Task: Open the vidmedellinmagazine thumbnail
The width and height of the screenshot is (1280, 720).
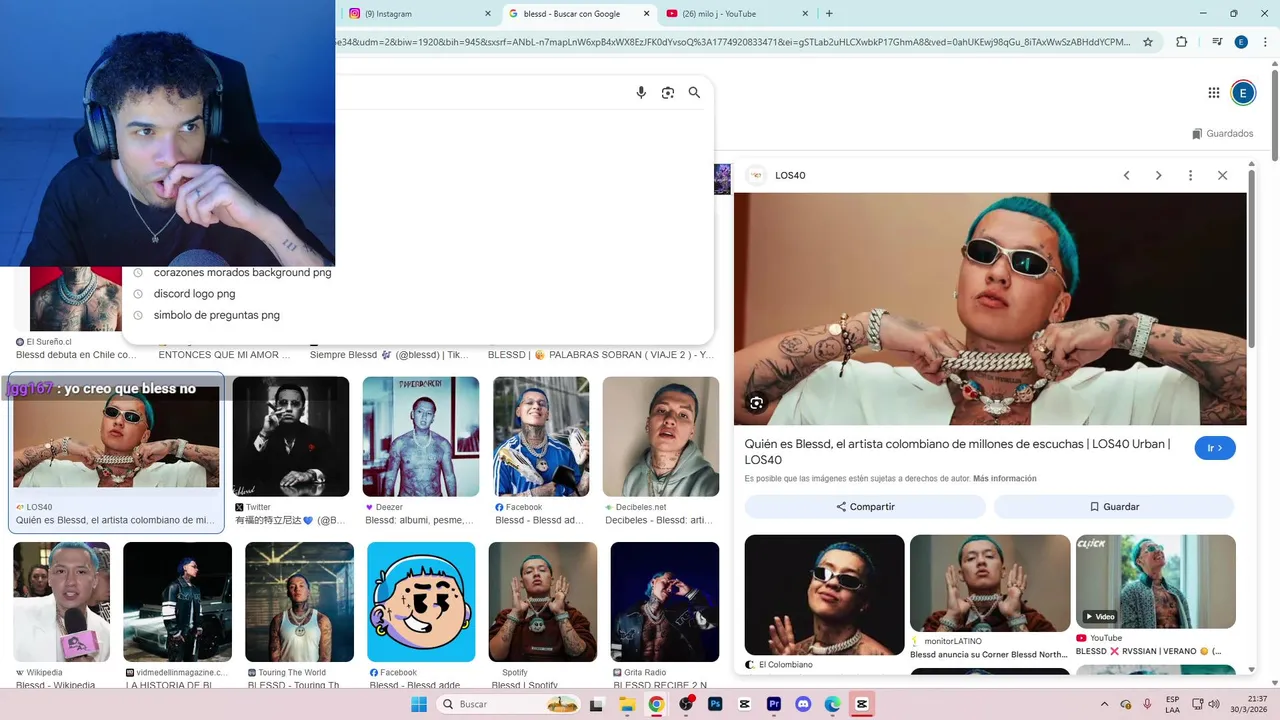Action: pyautogui.click(x=177, y=602)
